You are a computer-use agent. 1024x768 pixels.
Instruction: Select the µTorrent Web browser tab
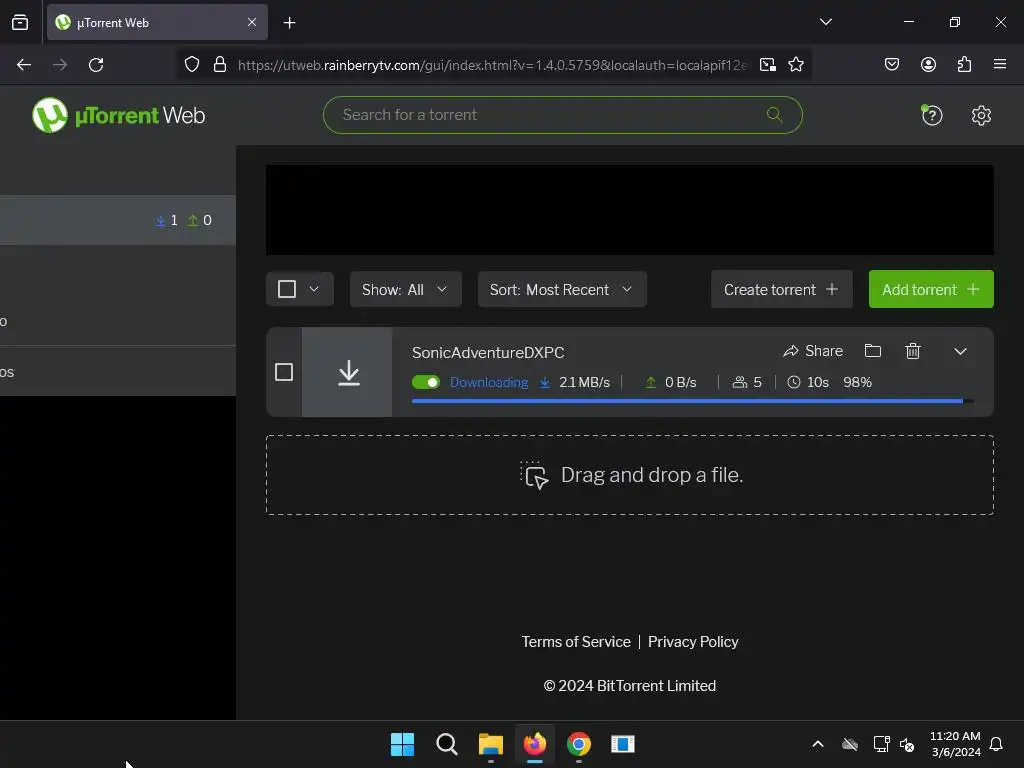[157, 22]
